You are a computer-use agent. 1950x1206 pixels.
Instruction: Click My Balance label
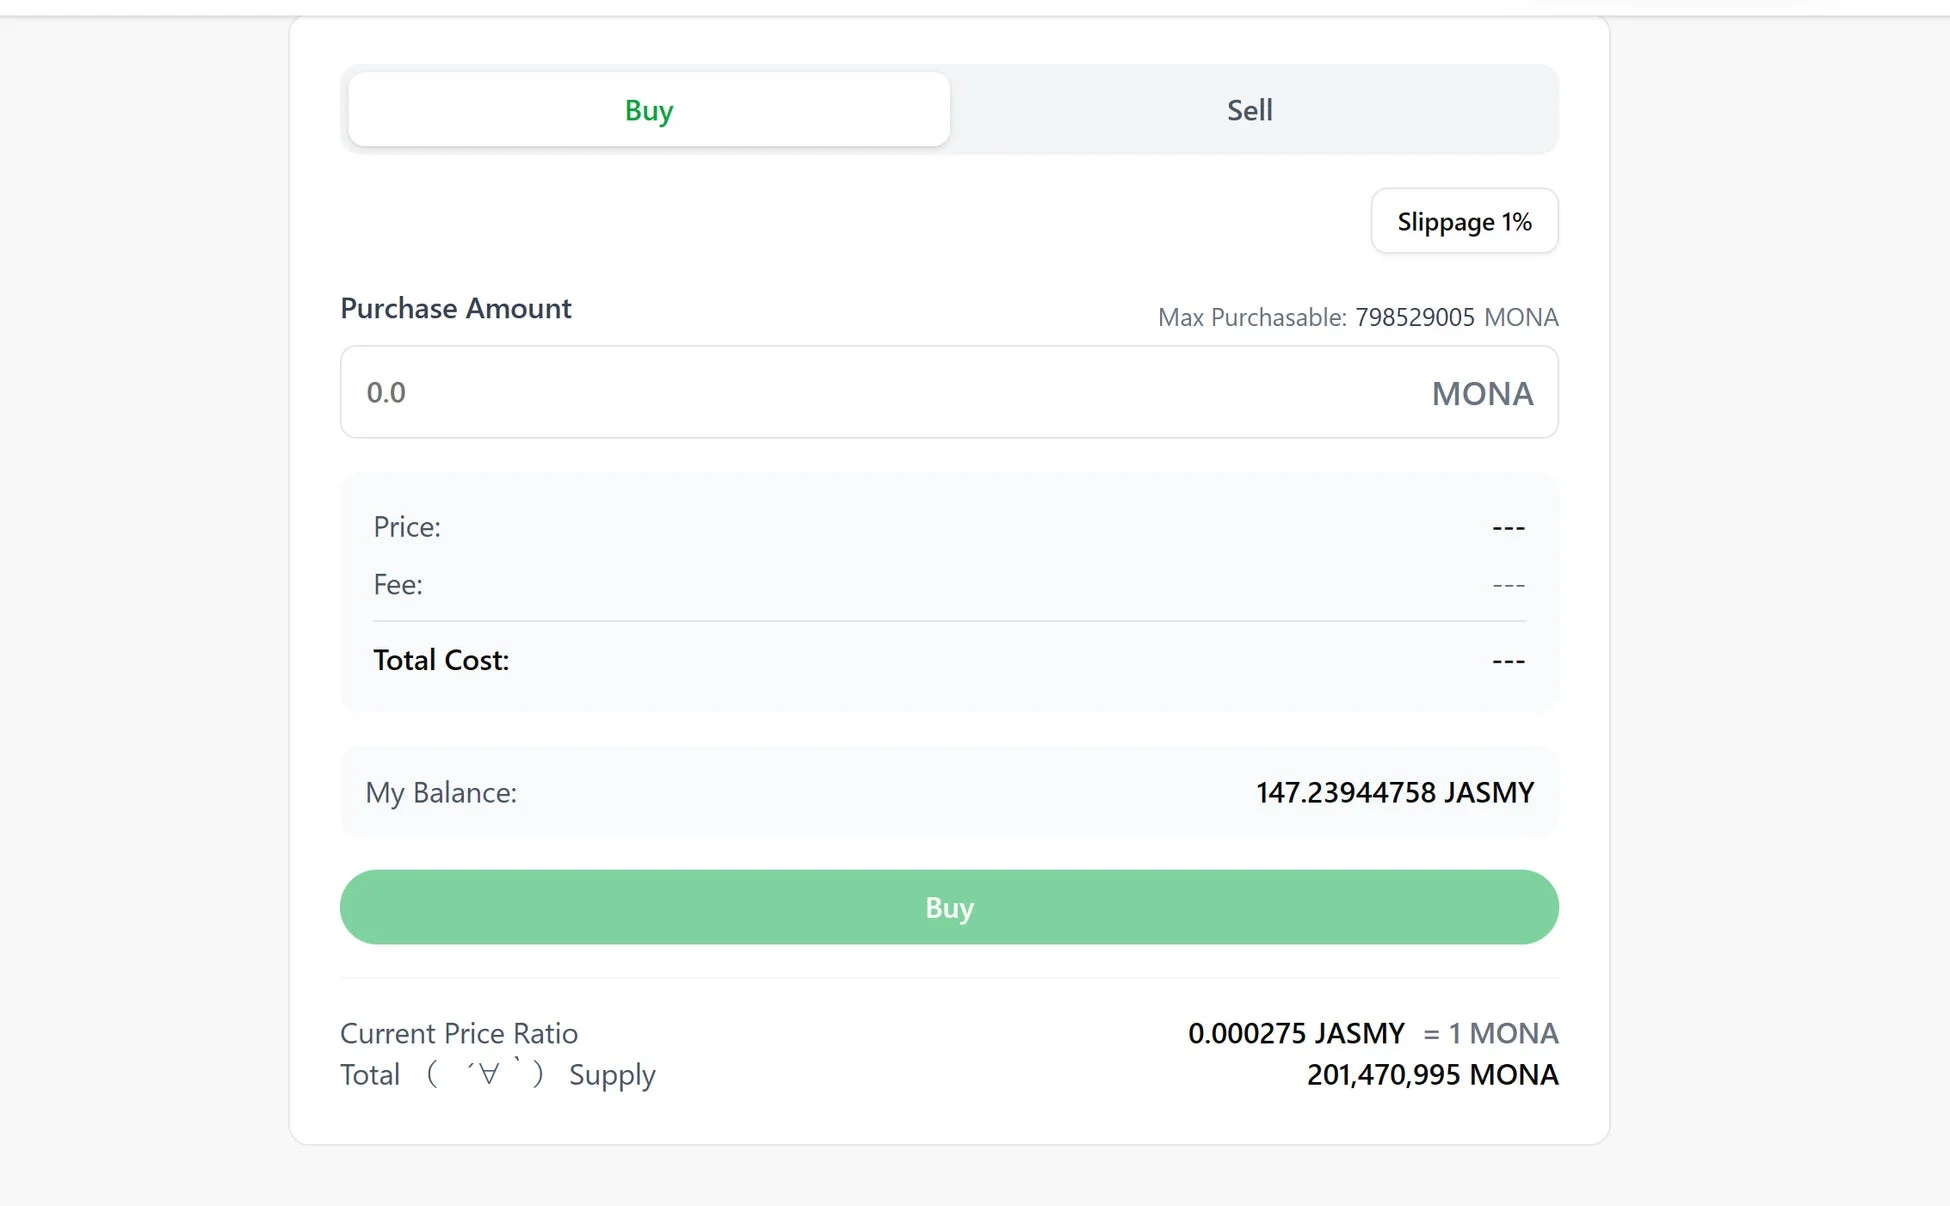pyautogui.click(x=440, y=792)
